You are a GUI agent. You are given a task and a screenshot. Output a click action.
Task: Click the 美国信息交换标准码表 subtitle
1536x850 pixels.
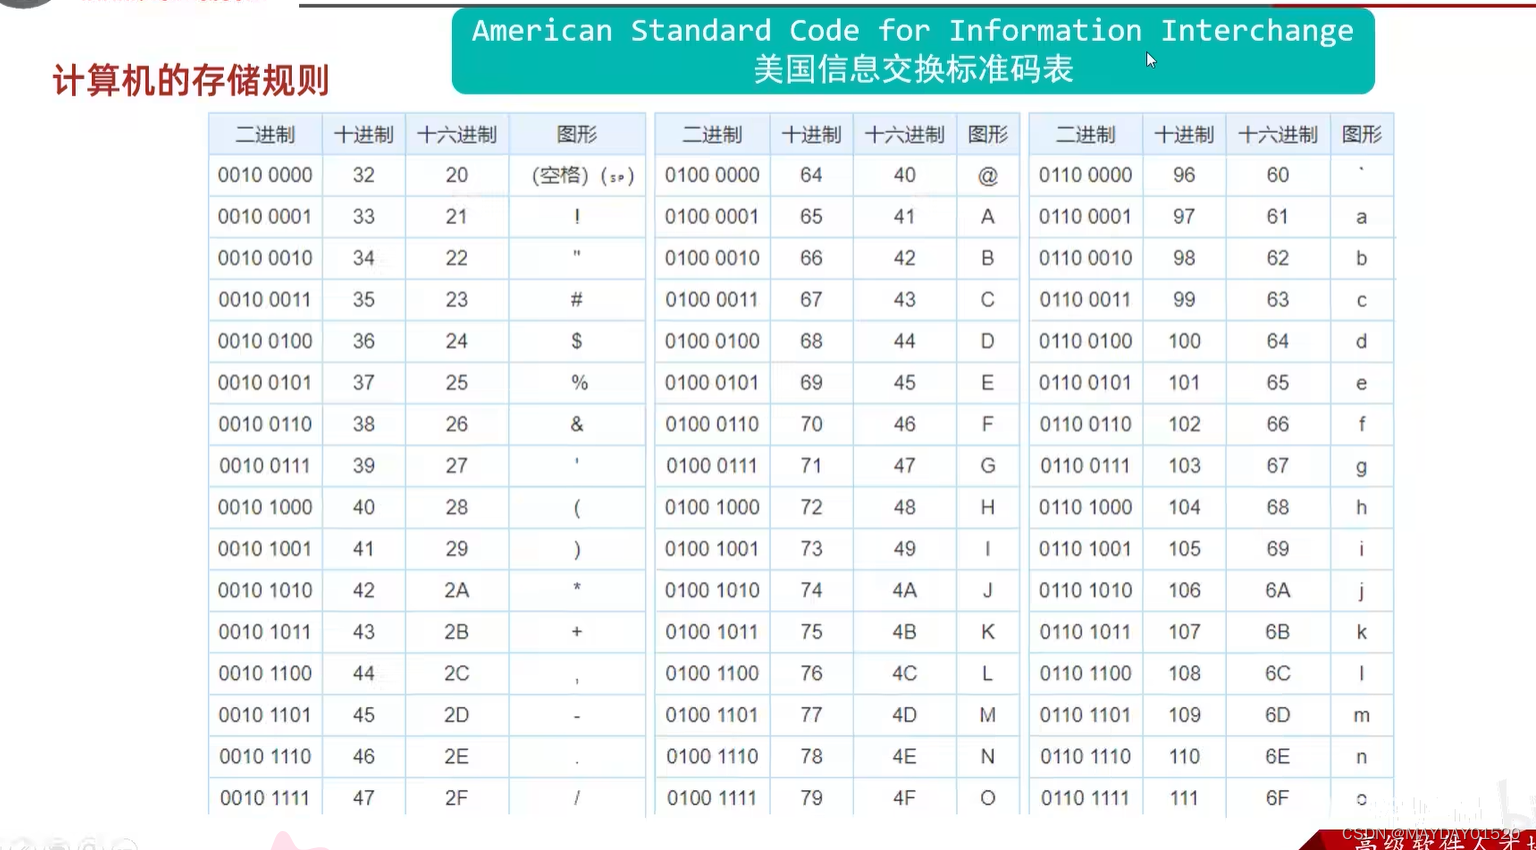[913, 69]
